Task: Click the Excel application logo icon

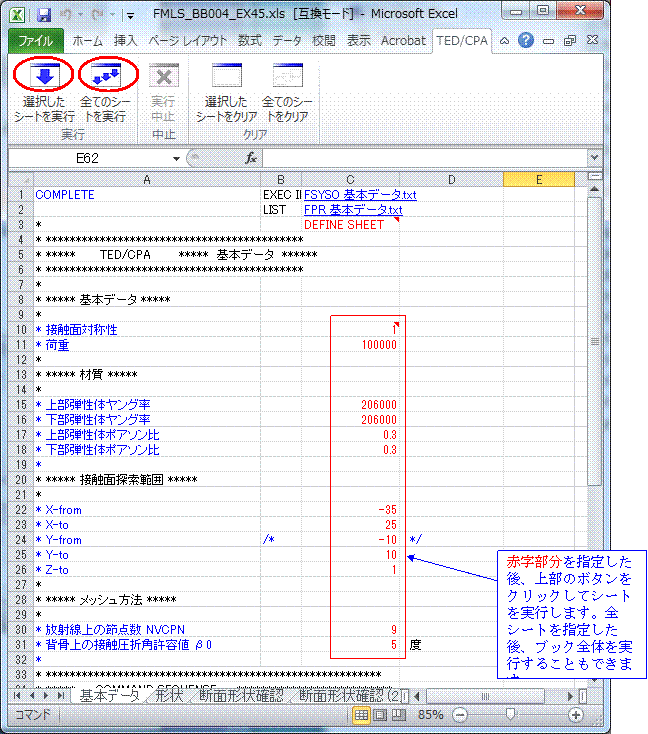Action: click(x=17, y=15)
